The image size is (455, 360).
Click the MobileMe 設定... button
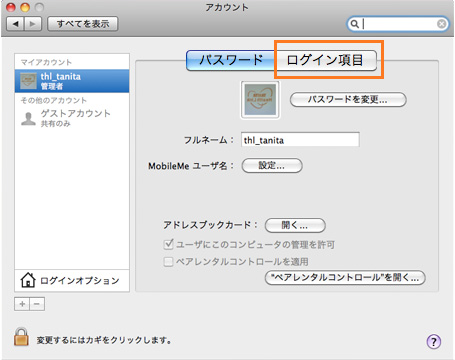pyautogui.click(x=272, y=166)
